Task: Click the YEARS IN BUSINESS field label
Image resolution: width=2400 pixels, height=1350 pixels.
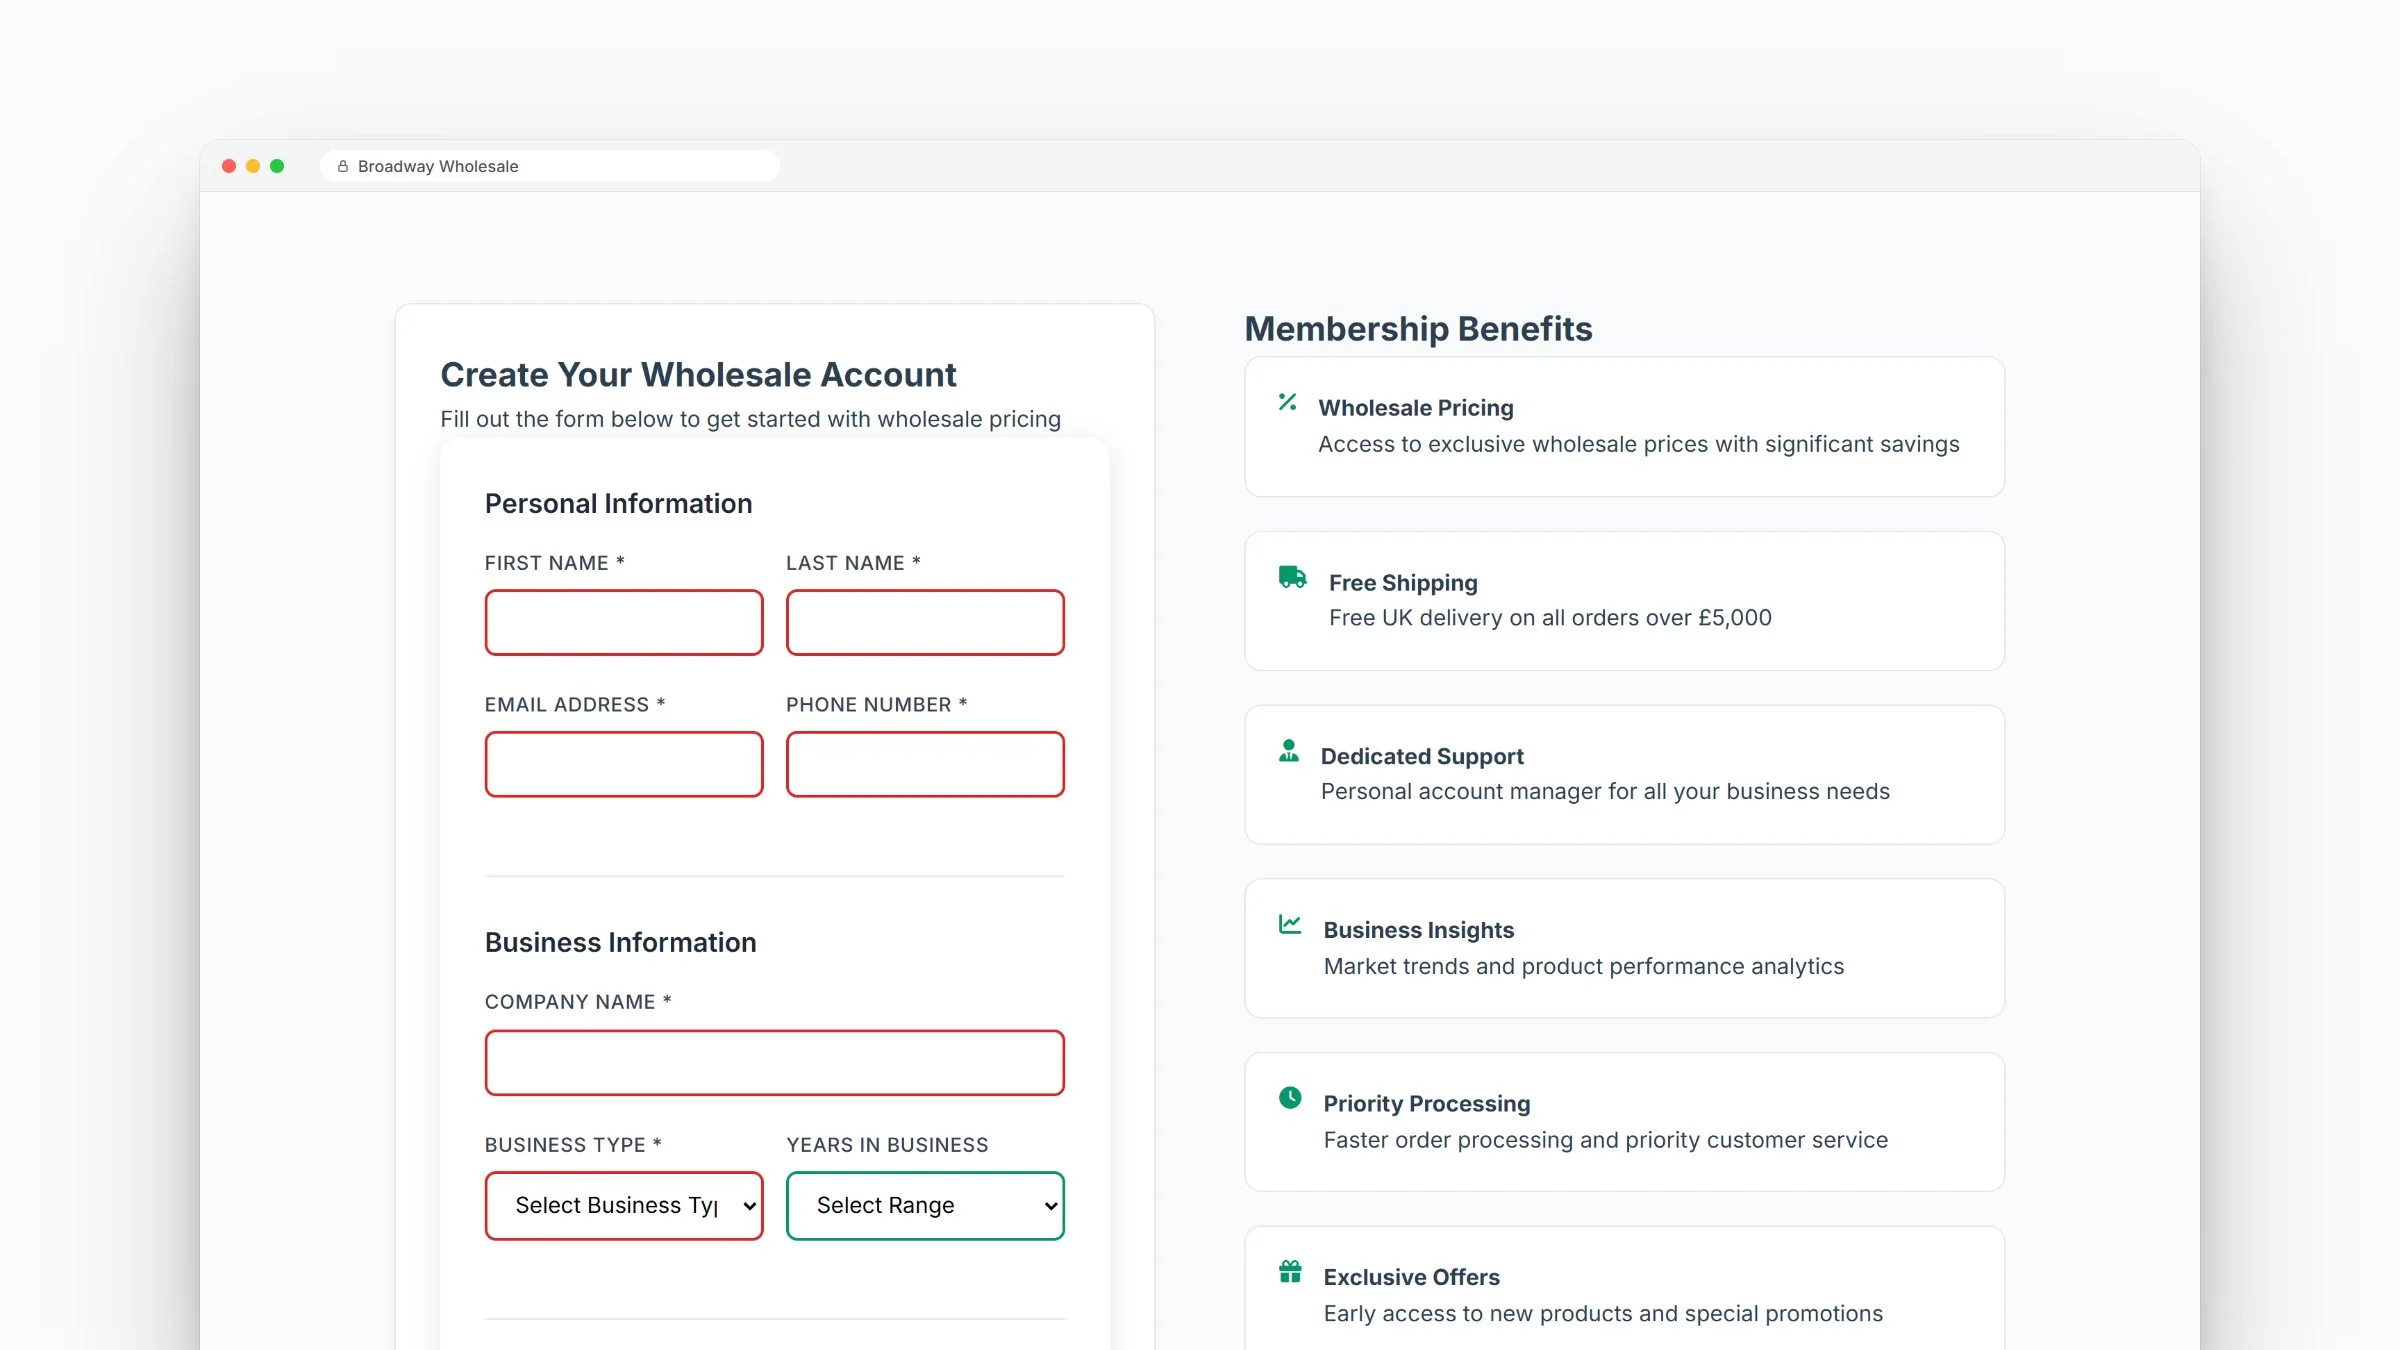Action: (x=887, y=1145)
